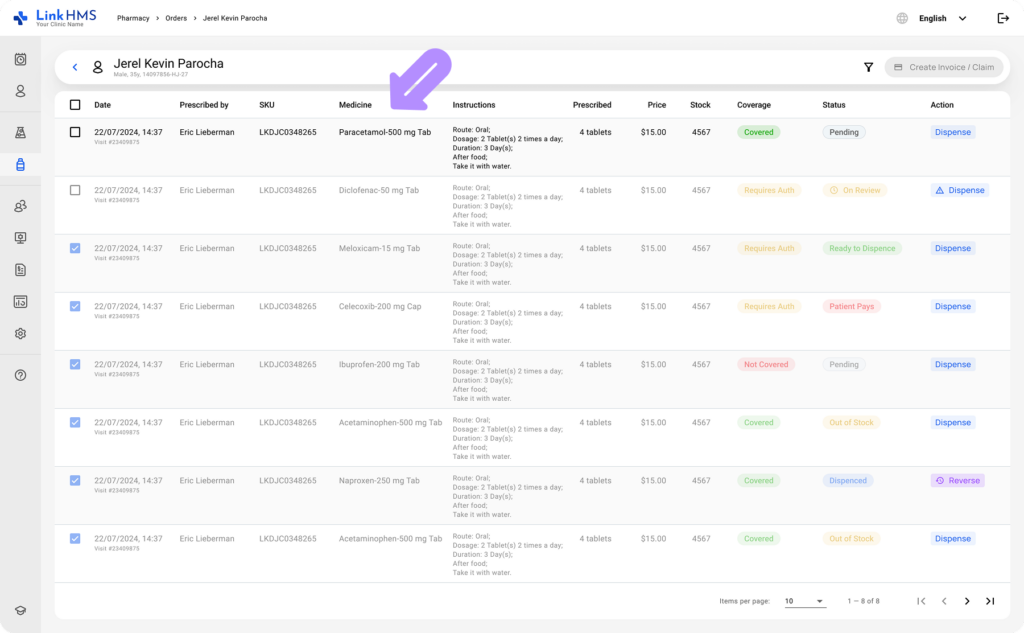Expand the Items per page dropdown
The image size is (1024, 633).
[805, 601]
